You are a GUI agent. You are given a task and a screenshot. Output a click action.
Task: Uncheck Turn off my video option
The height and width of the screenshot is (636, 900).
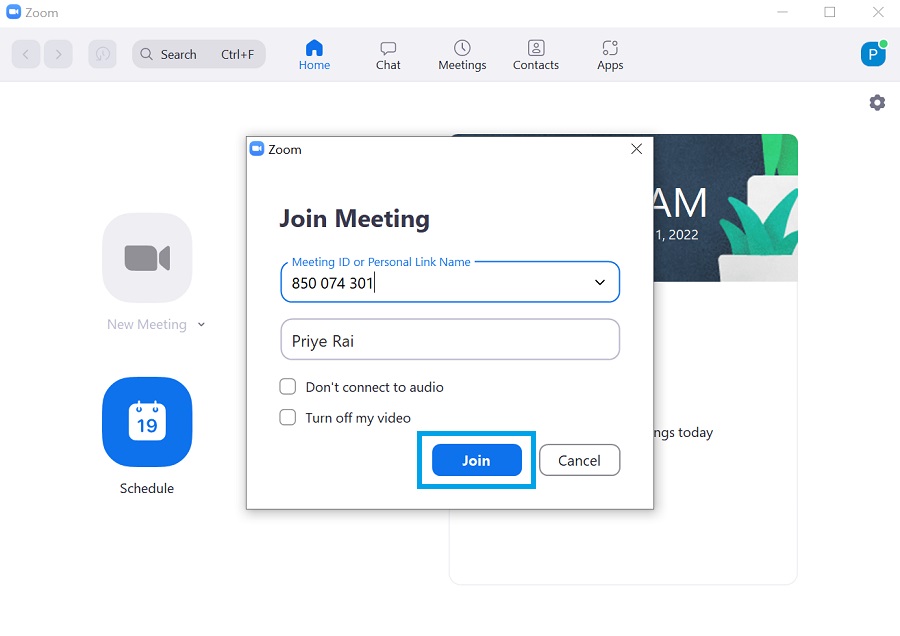[x=288, y=418]
